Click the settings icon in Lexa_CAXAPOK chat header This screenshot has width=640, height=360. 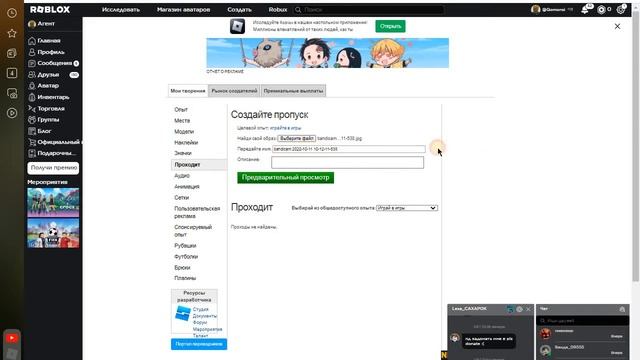pos(519,309)
